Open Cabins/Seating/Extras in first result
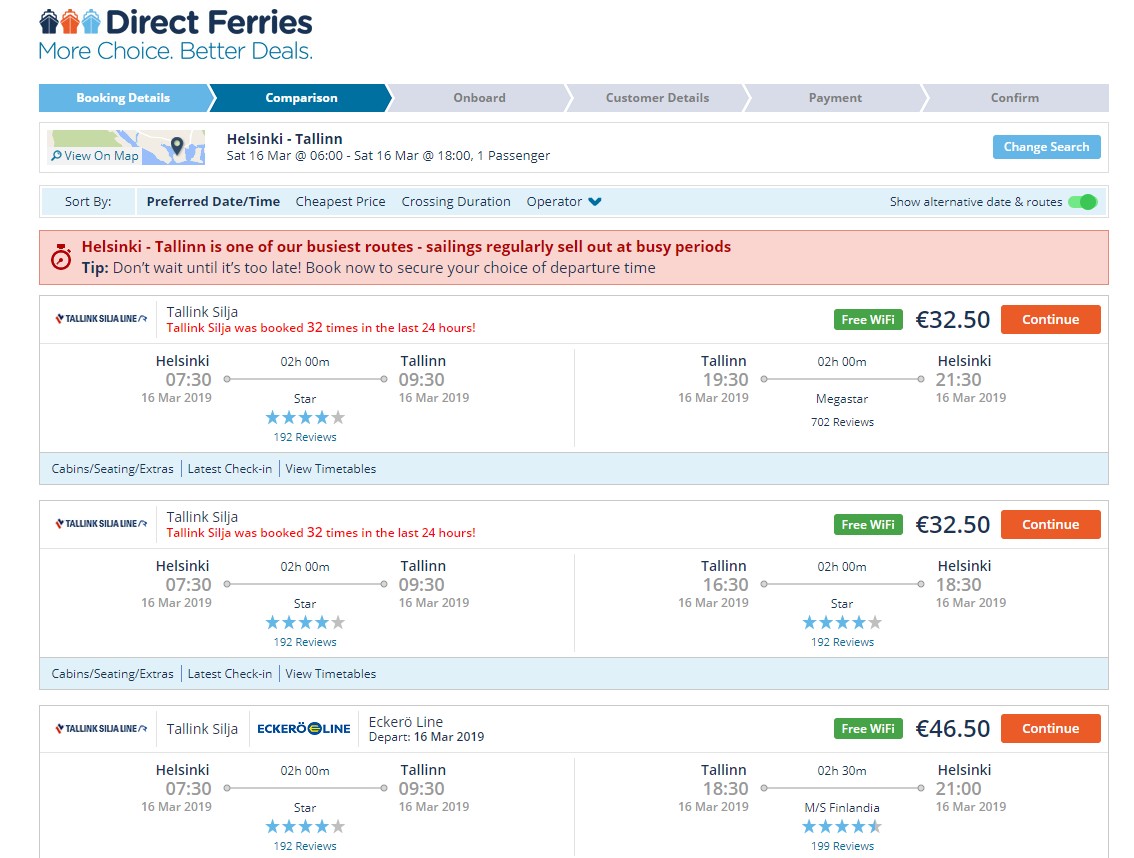 coord(112,469)
